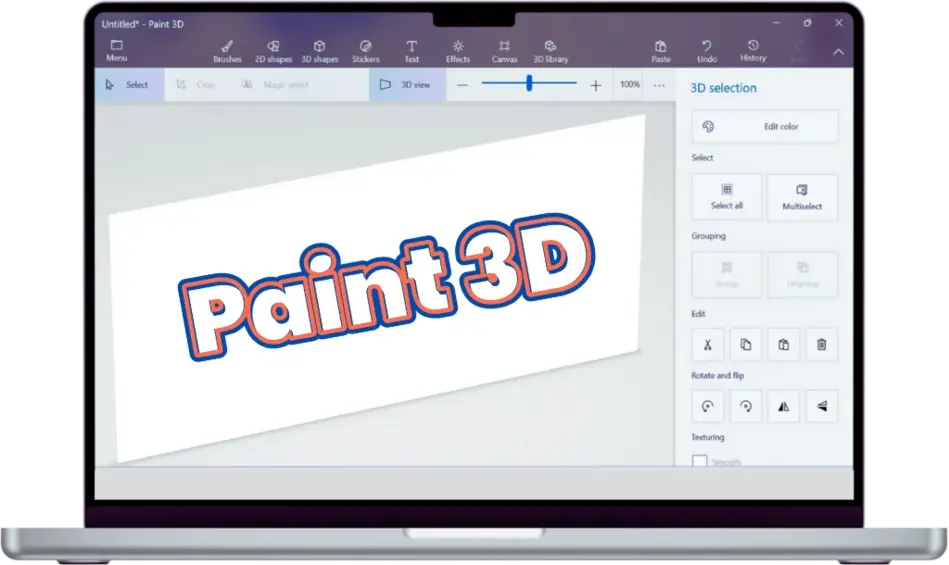Open the Brushes tool
The height and width of the screenshot is (565, 949).
point(227,50)
